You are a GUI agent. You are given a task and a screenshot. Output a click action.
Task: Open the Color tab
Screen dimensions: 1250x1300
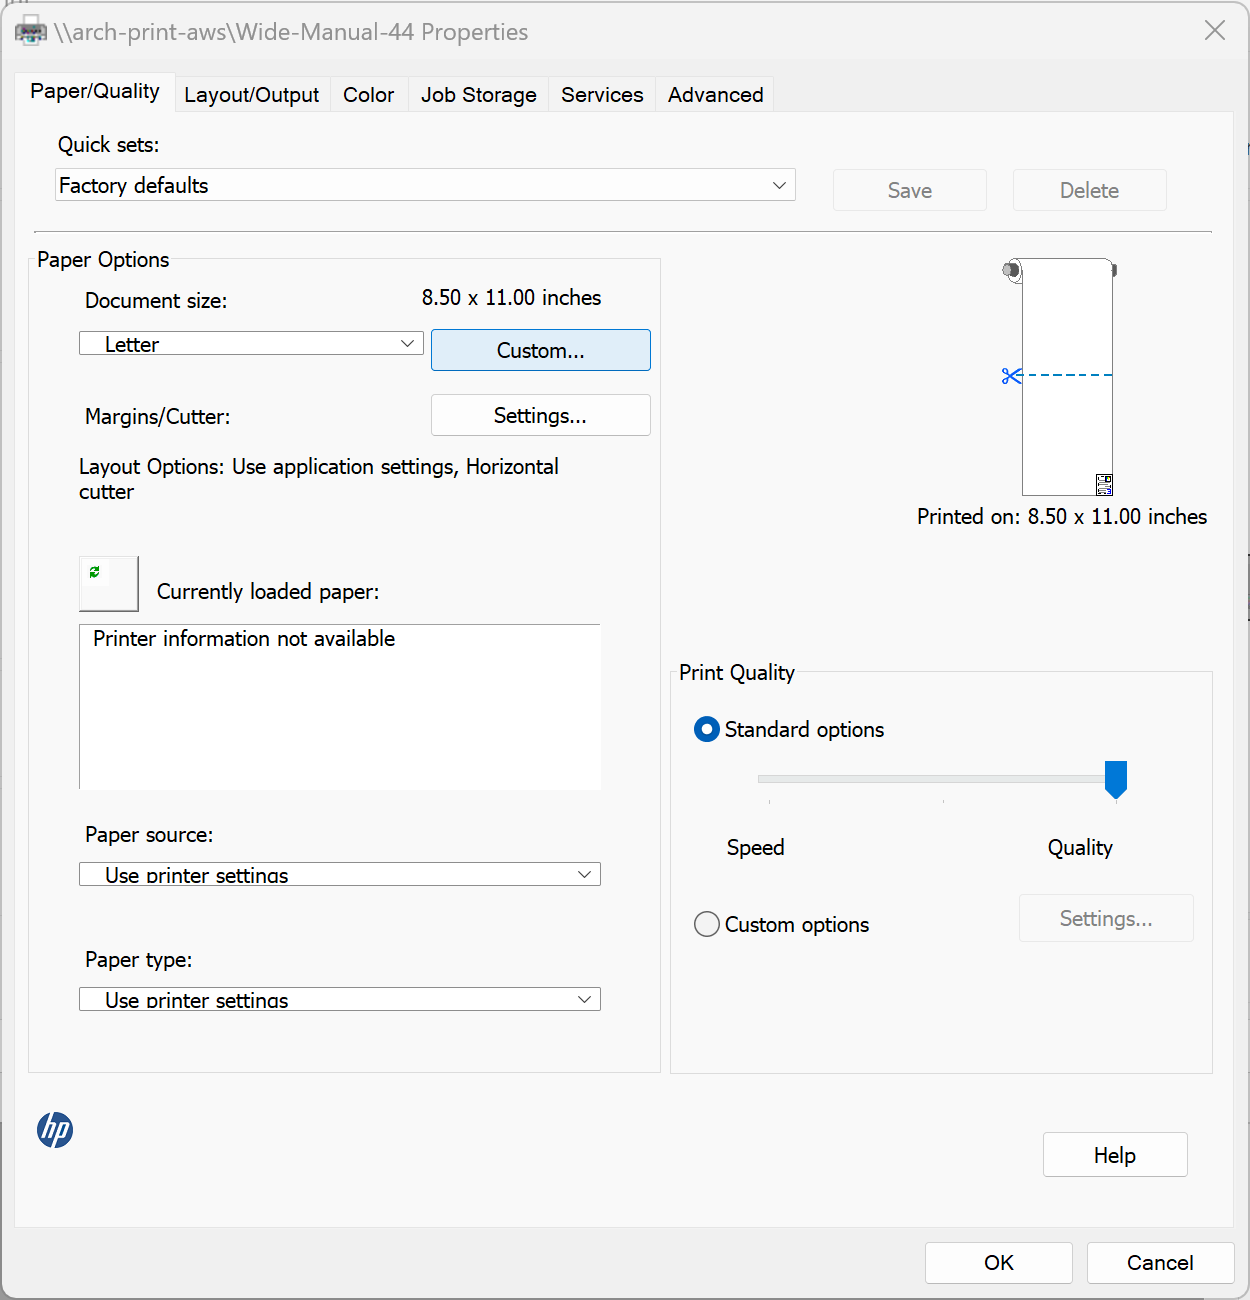369,95
